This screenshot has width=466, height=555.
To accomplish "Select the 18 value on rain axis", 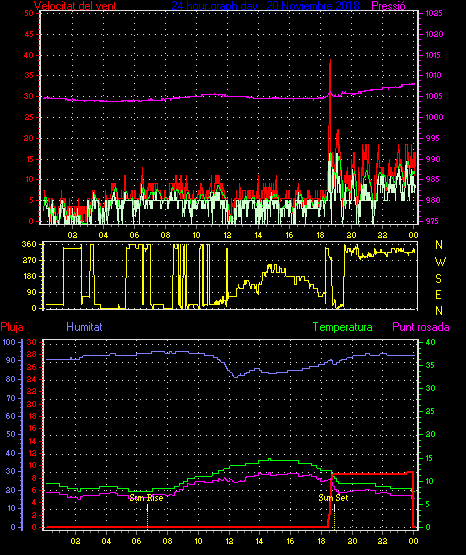I will [31, 416].
